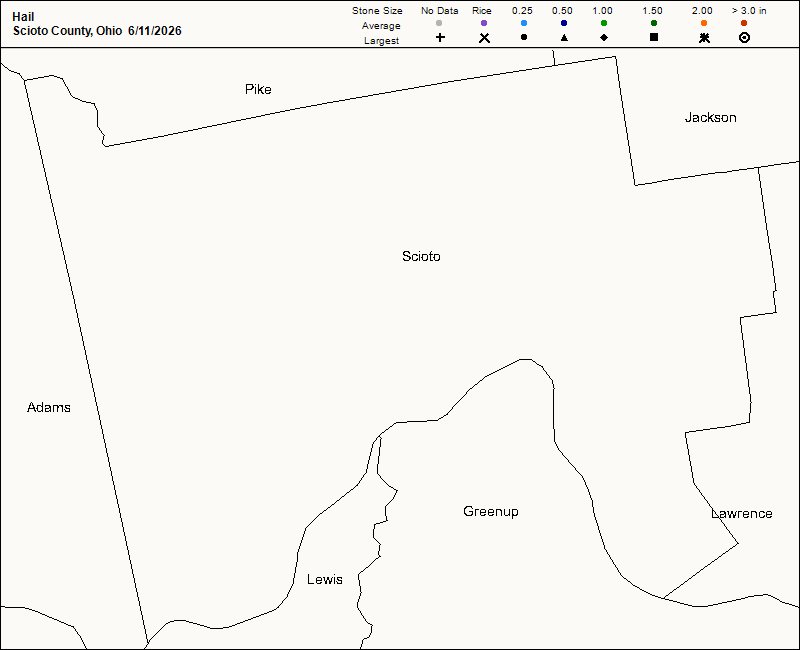
Task: Click the asterisk symbol for 2.00 largest
Action: click(704, 37)
